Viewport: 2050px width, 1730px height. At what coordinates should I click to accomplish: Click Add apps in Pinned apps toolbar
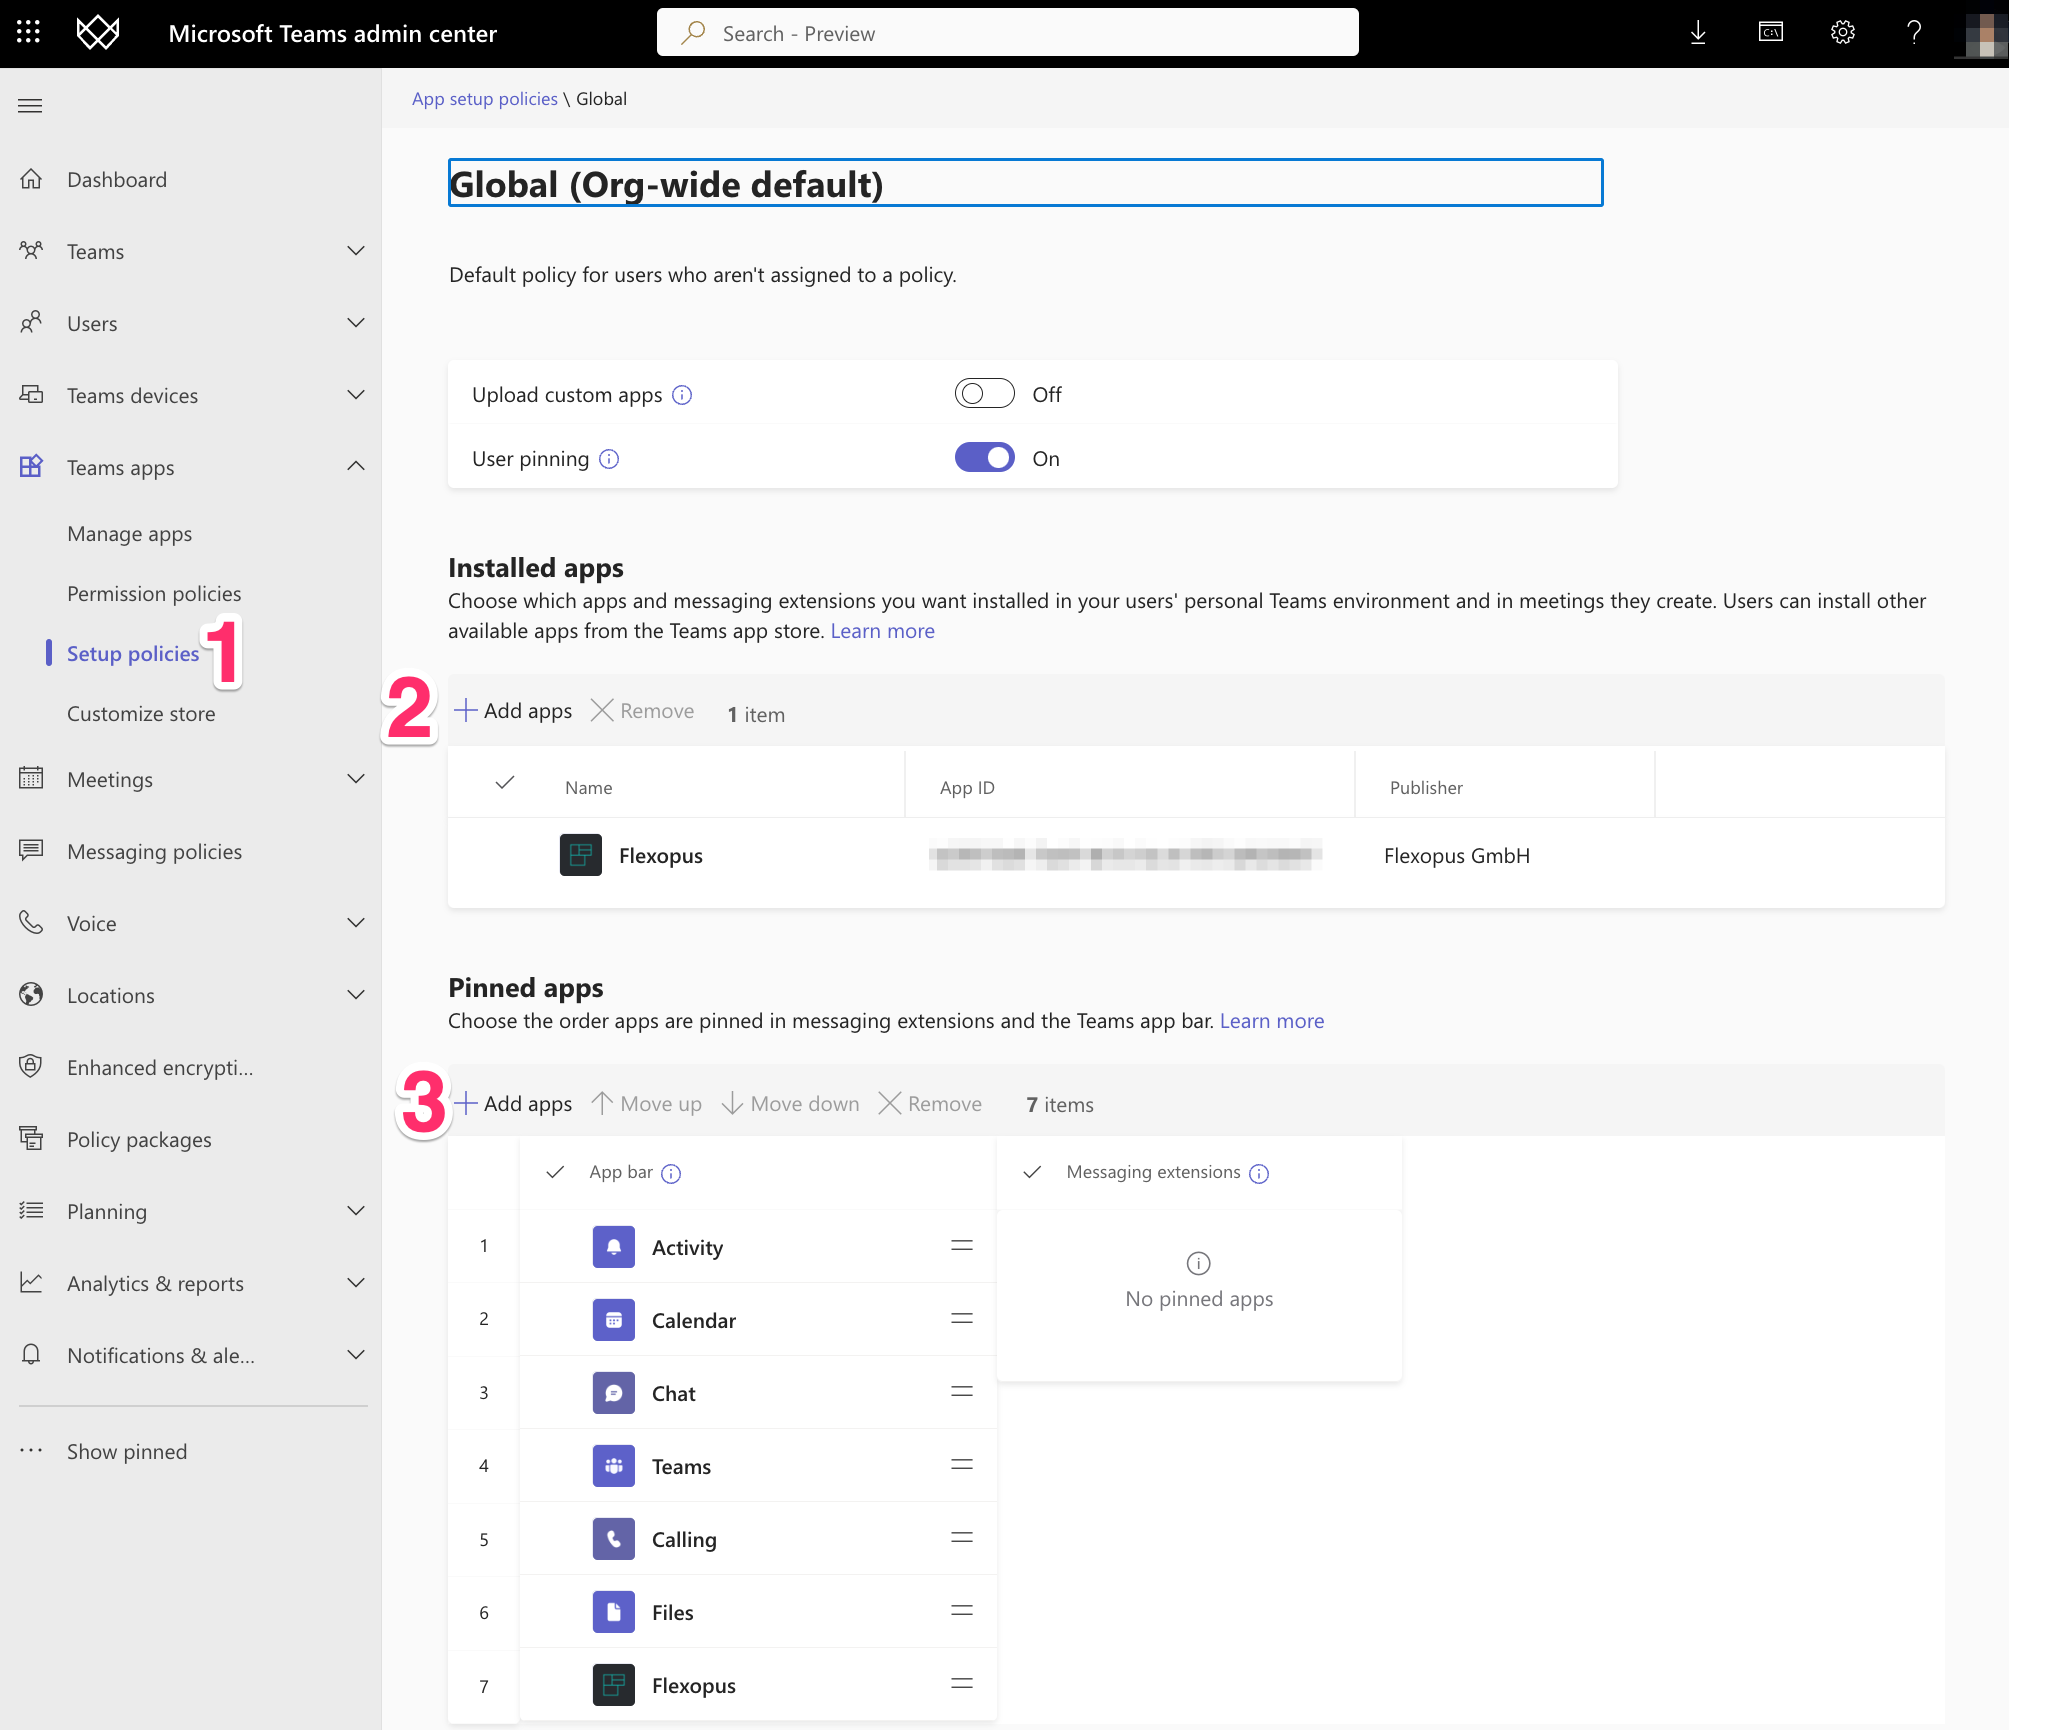point(513,1103)
